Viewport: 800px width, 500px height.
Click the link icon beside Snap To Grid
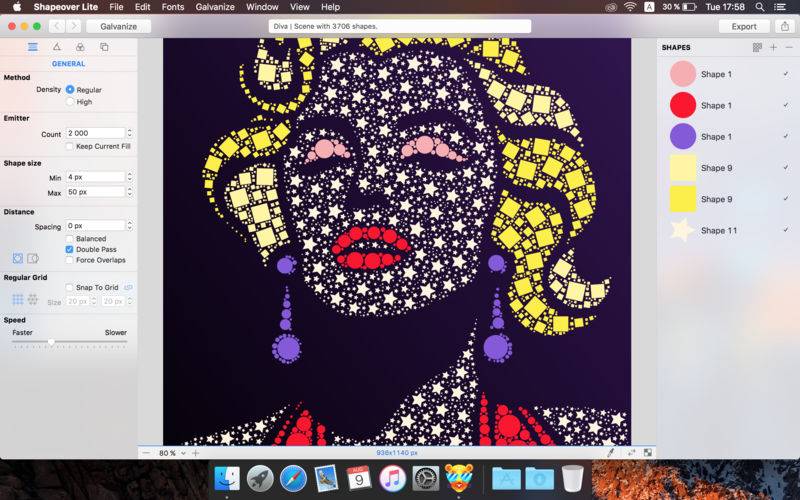[129, 288]
